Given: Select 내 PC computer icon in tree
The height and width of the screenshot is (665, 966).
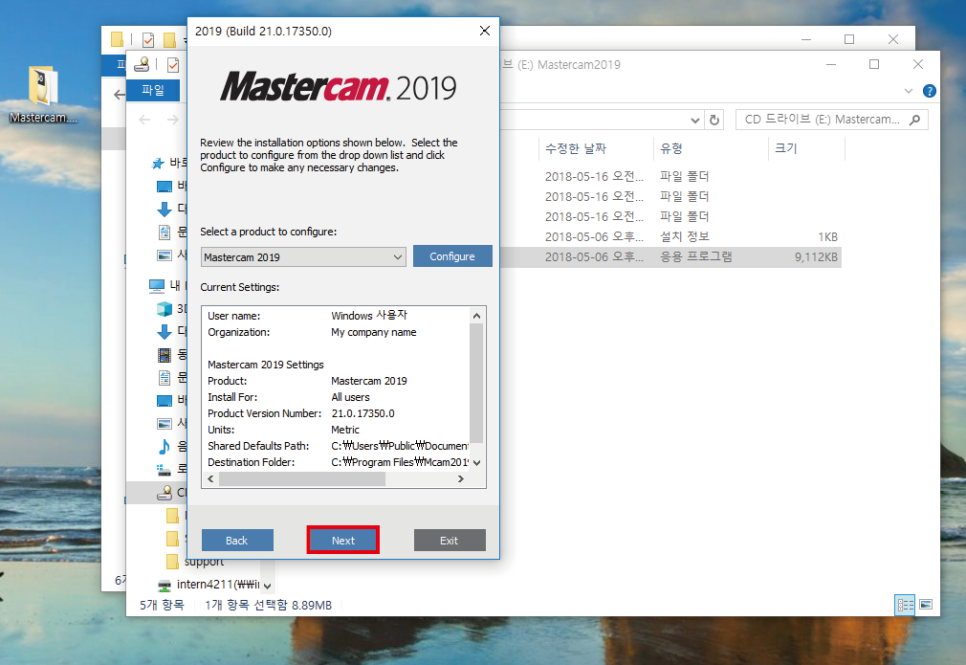Looking at the screenshot, I should [x=156, y=285].
